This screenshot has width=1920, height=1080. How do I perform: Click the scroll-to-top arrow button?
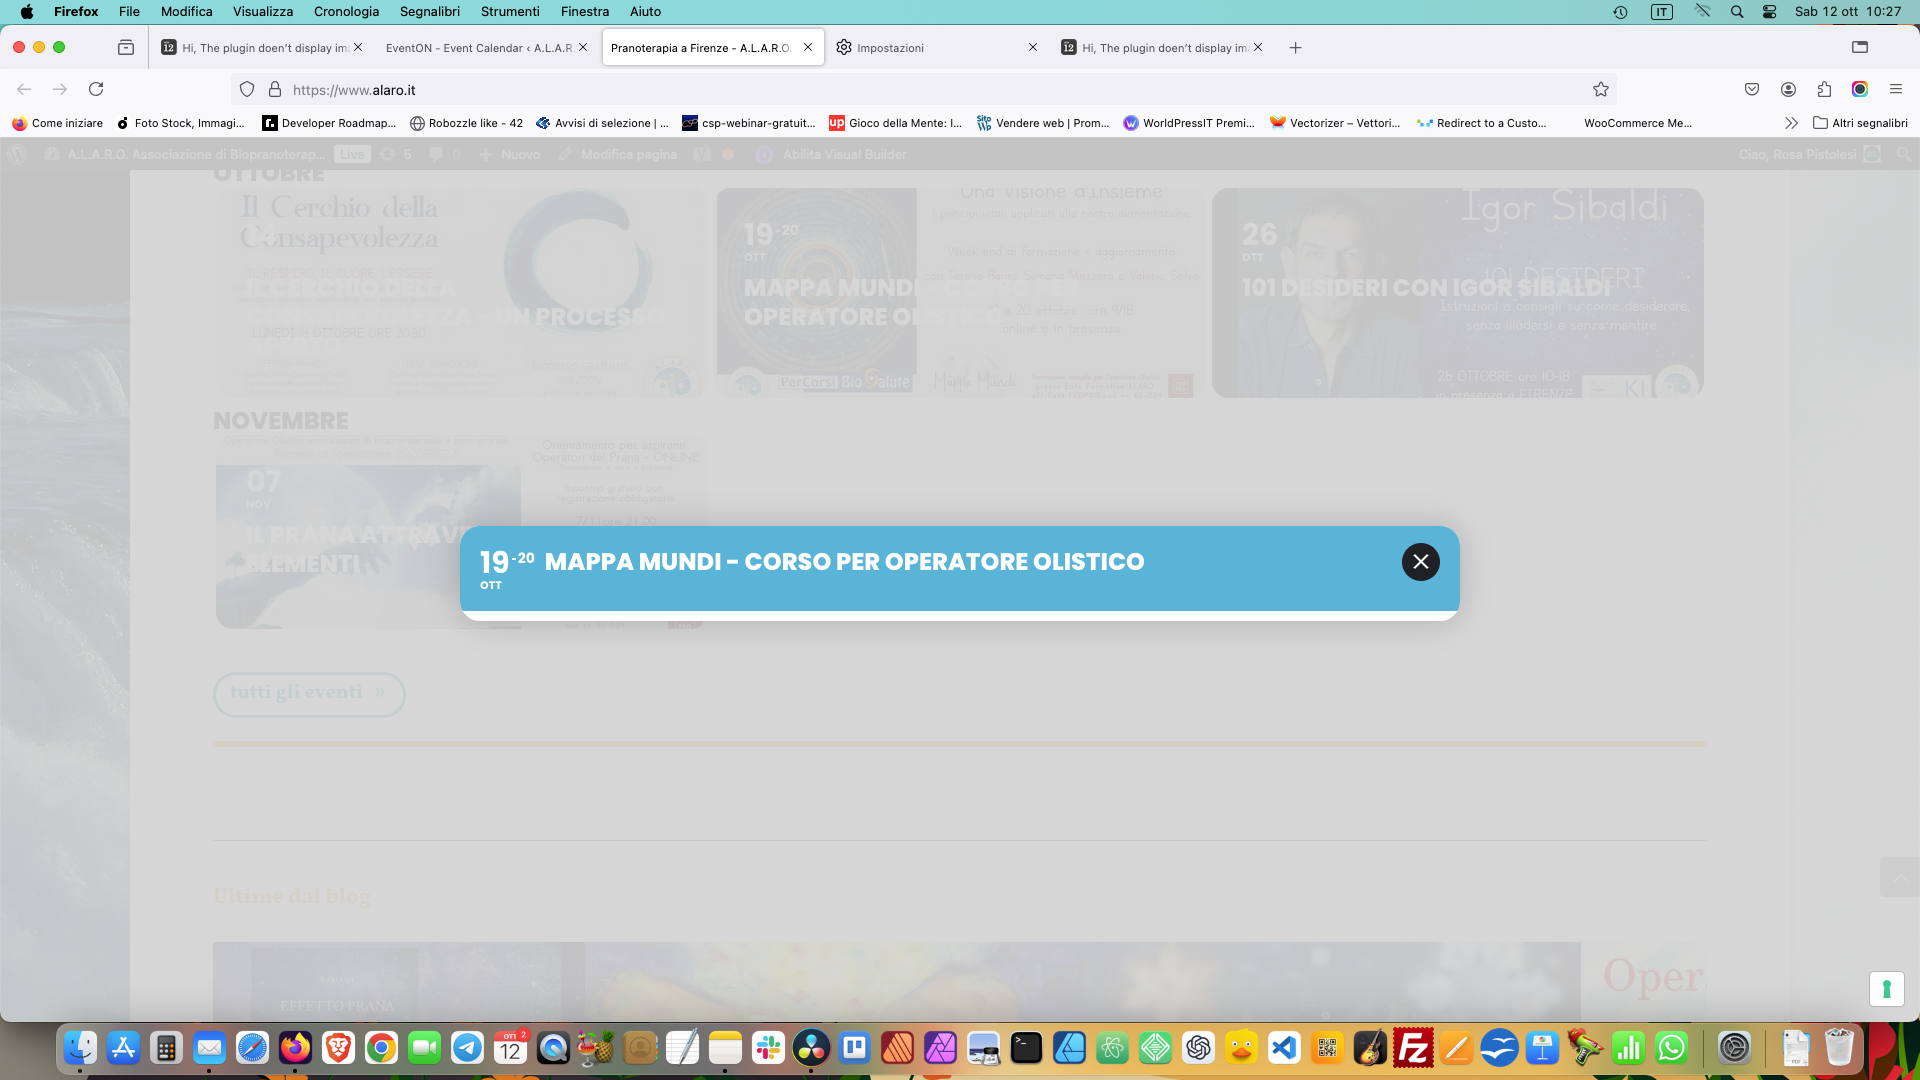(x=1899, y=877)
